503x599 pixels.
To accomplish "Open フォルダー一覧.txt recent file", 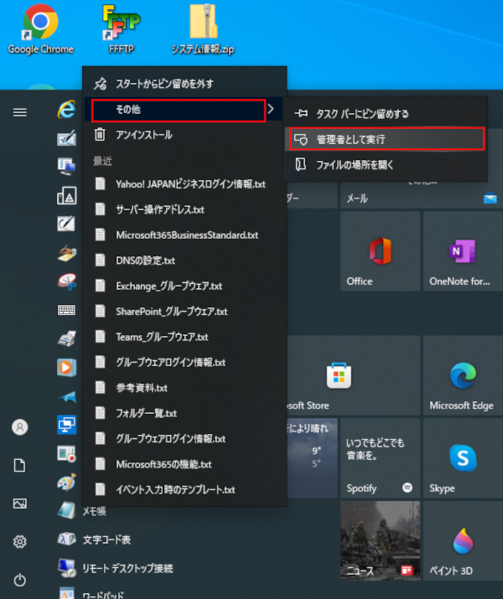I will [185, 413].
